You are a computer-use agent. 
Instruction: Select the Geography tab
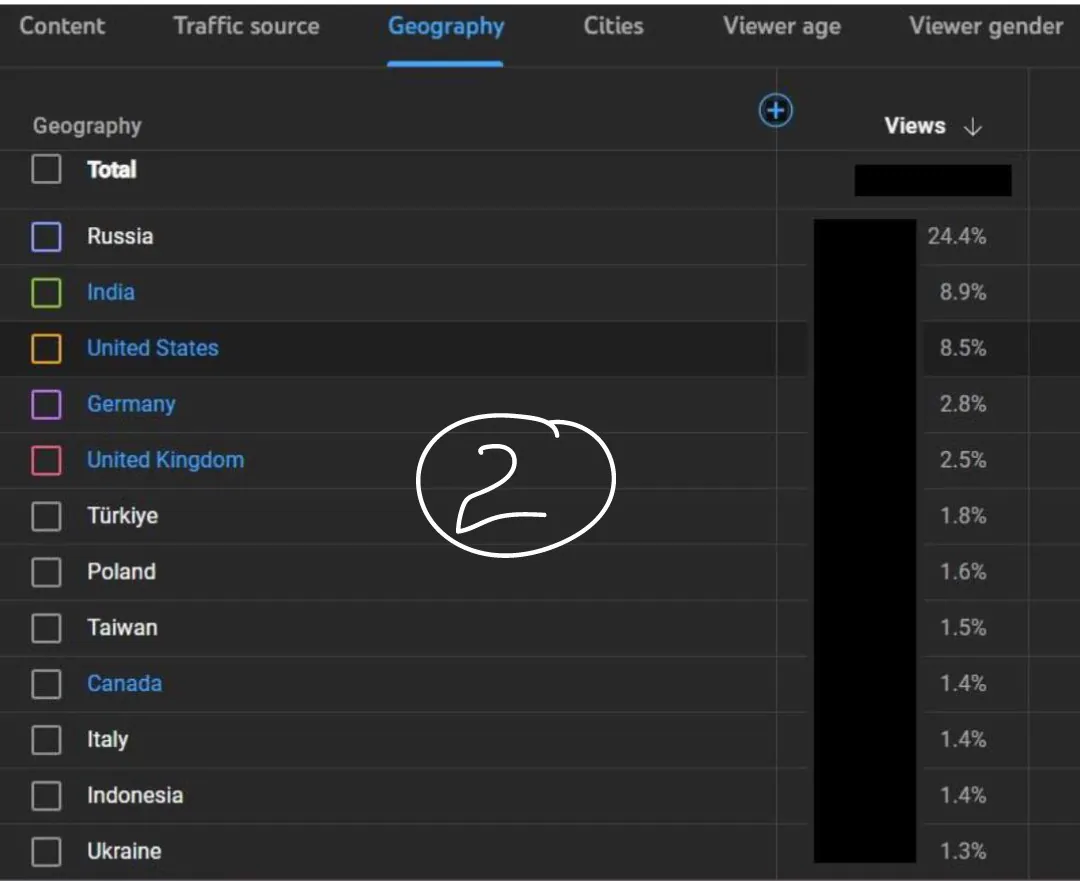446,26
